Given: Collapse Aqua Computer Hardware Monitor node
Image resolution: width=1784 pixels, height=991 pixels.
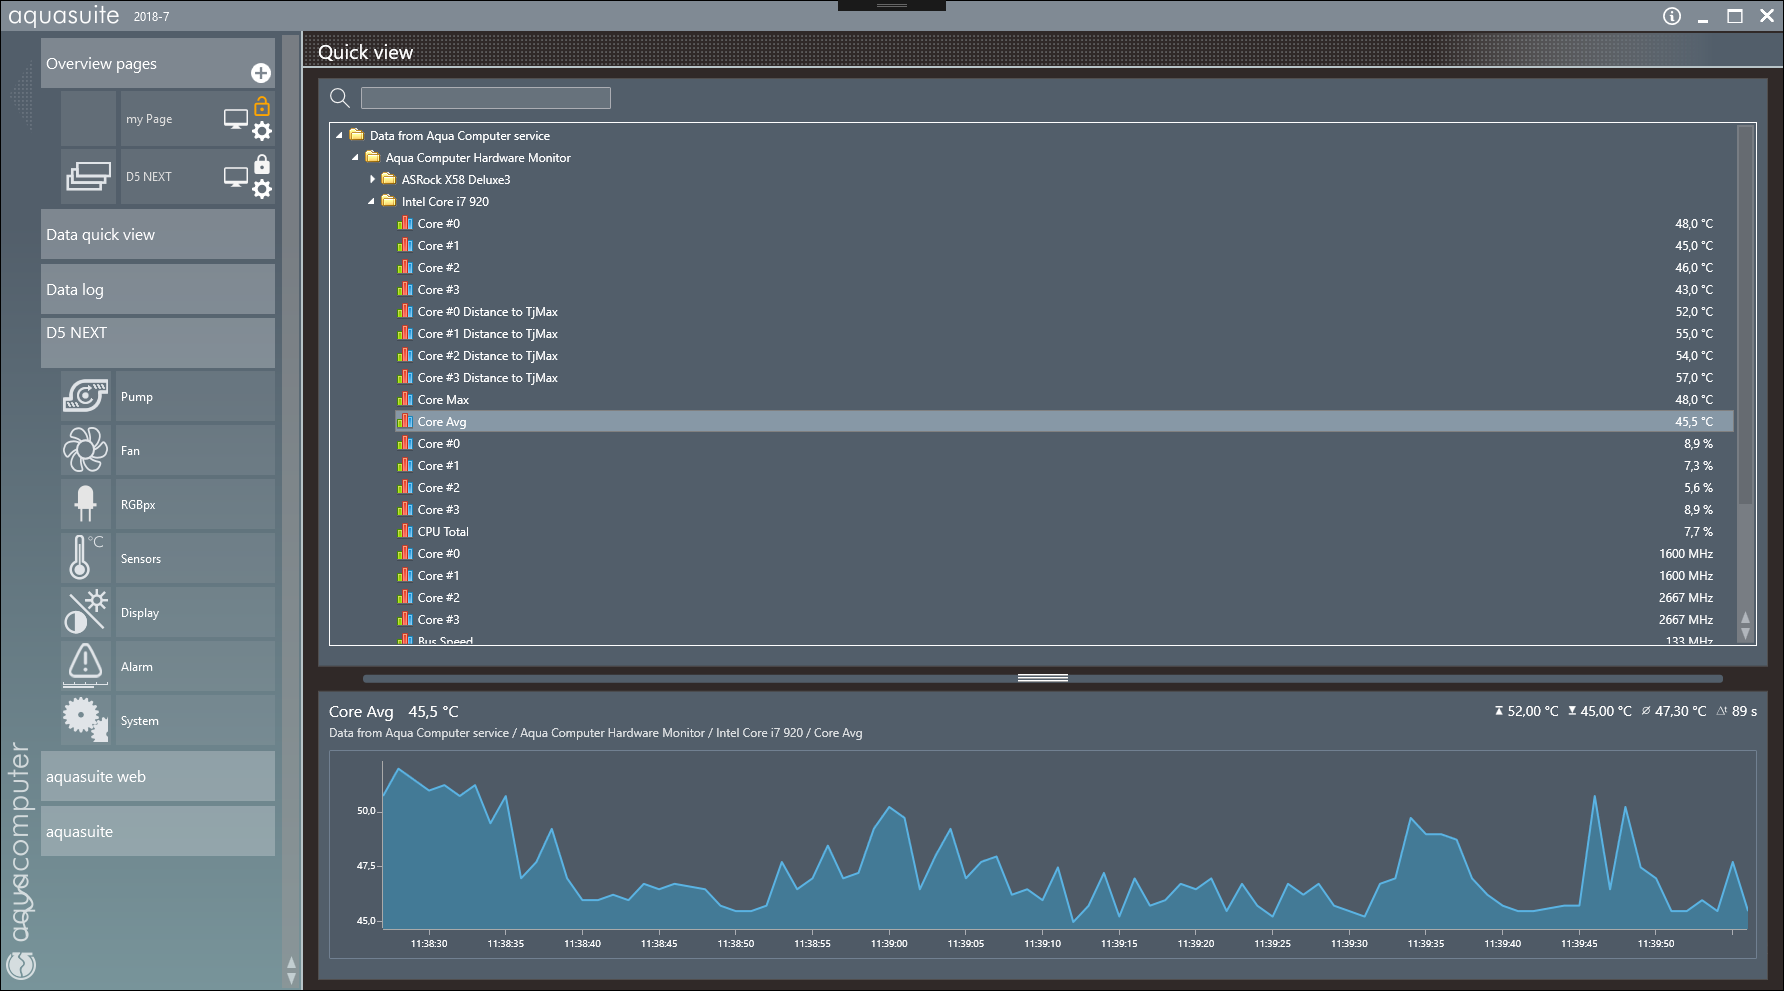Looking at the screenshot, I should [x=356, y=157].
